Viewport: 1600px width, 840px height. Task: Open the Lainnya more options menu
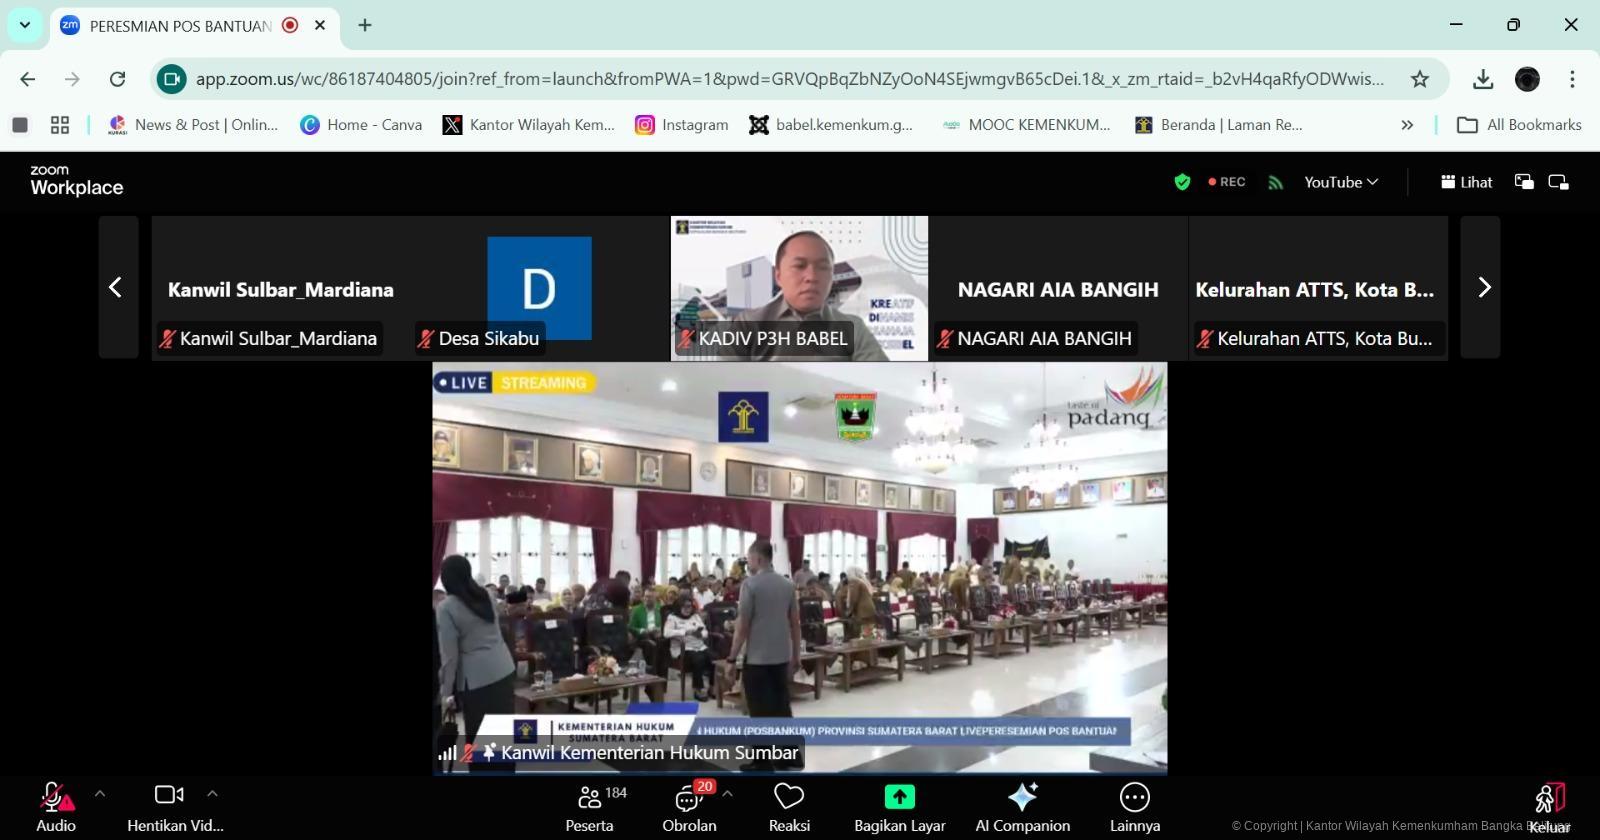pos(1134,807)
